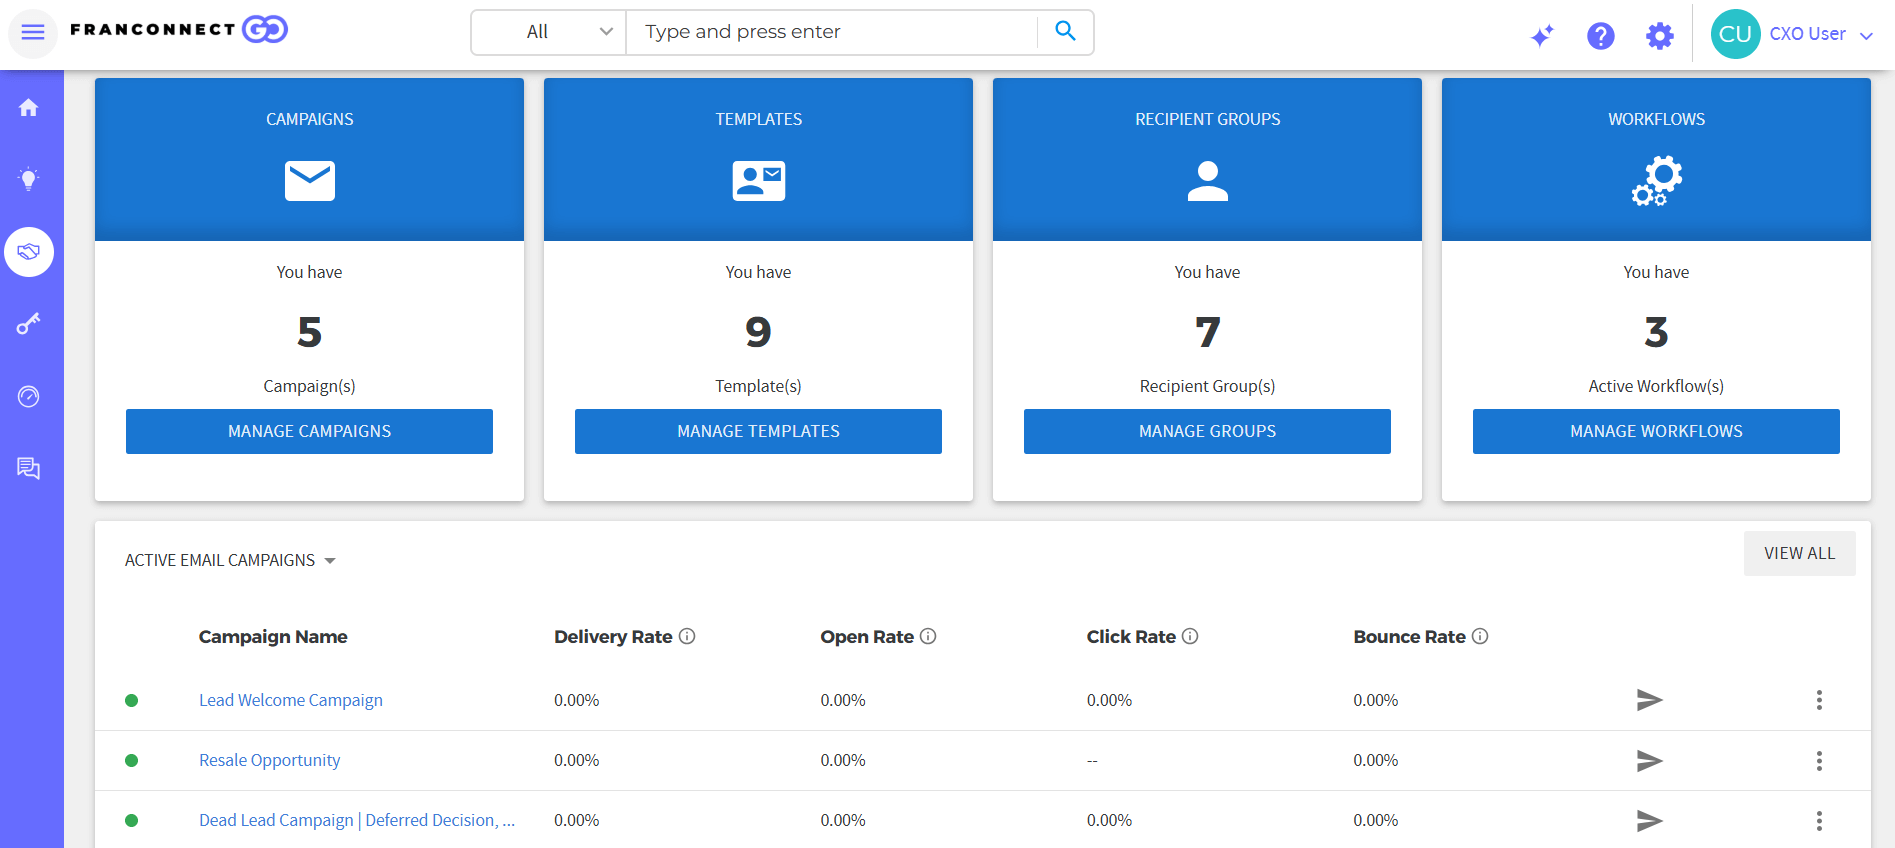Click the Workflows gears icon
The width and height of the screenshot is (1895, 848).
tap(1657, 181)
